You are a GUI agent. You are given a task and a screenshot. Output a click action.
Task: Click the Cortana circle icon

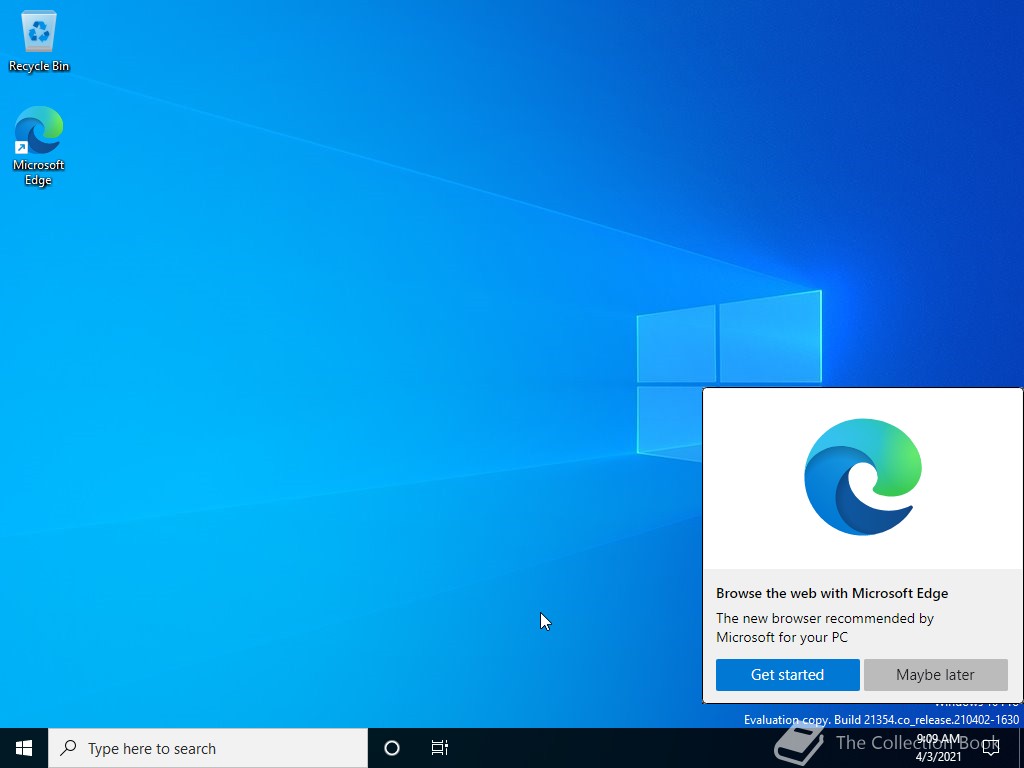point(392,748)
